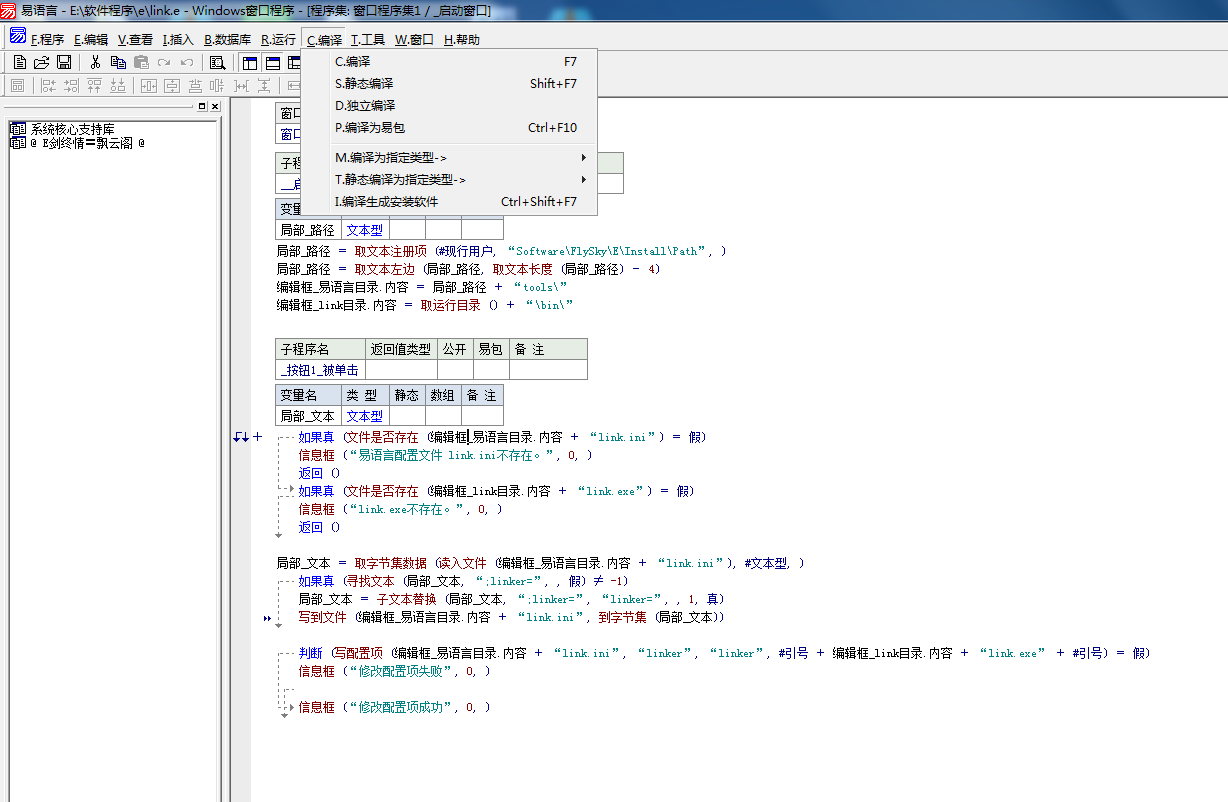1228x802 pixels.
Task: Select 系统核心支持库 in library list
Action: pos(72,129)
